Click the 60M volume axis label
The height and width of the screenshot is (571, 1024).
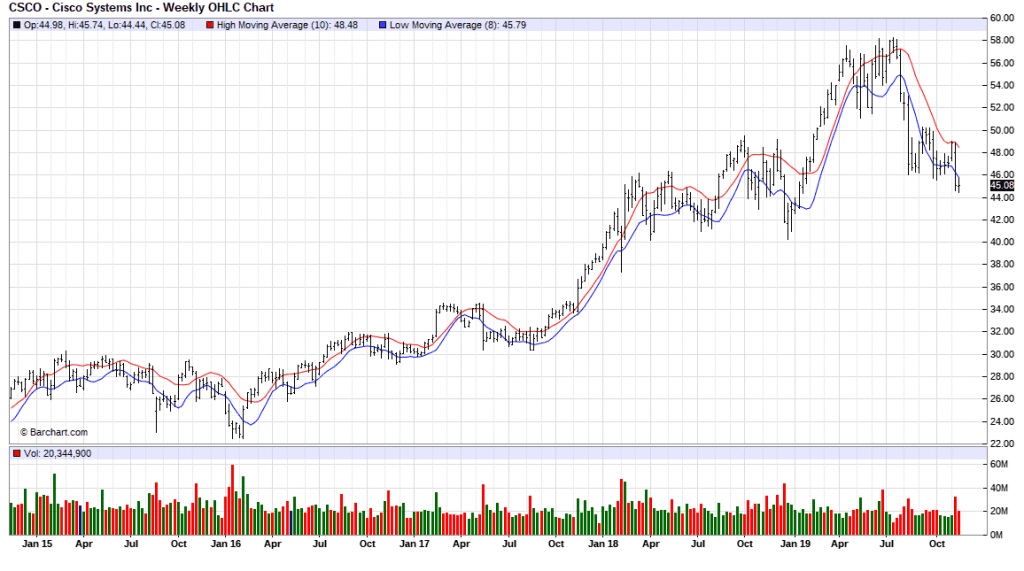tap(998, 464)
